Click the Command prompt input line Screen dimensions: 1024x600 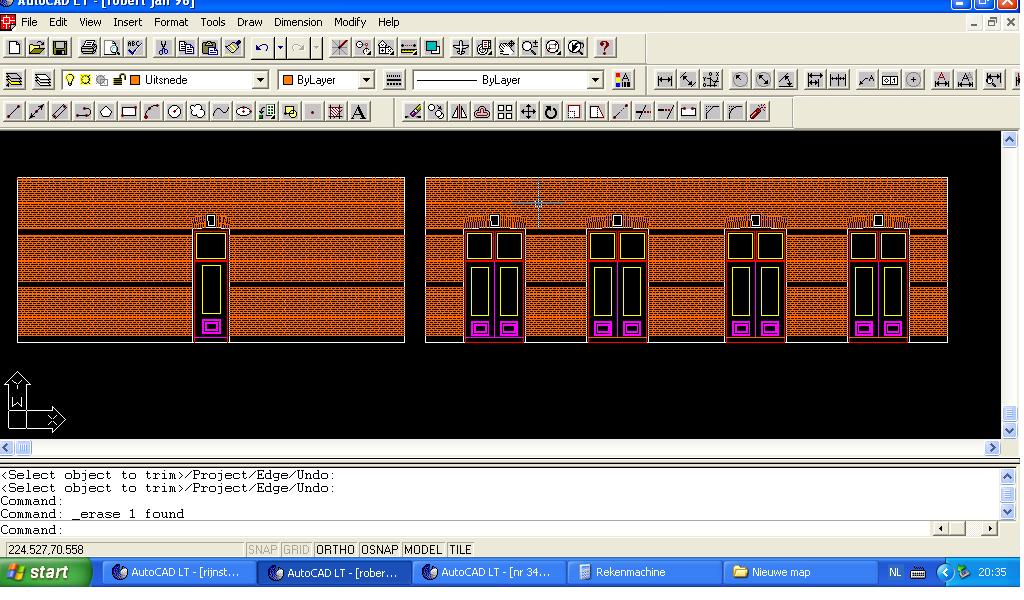pyautogui.click(x=467, y=529)
